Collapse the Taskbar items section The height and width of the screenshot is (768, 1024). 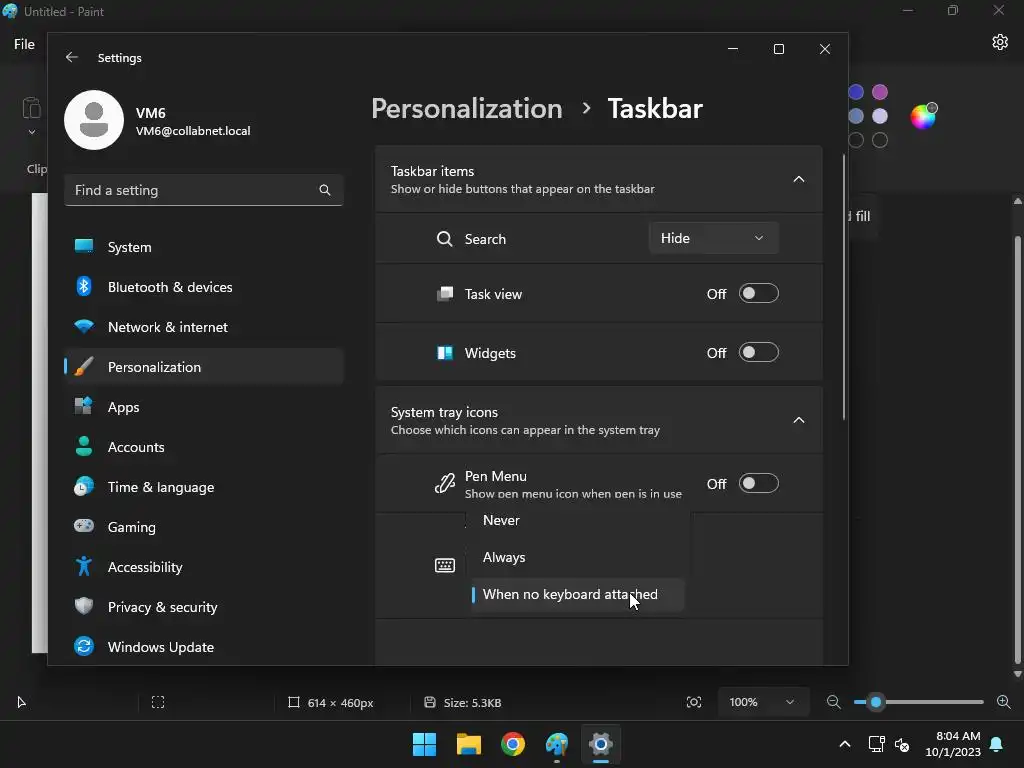coord(799,179)
